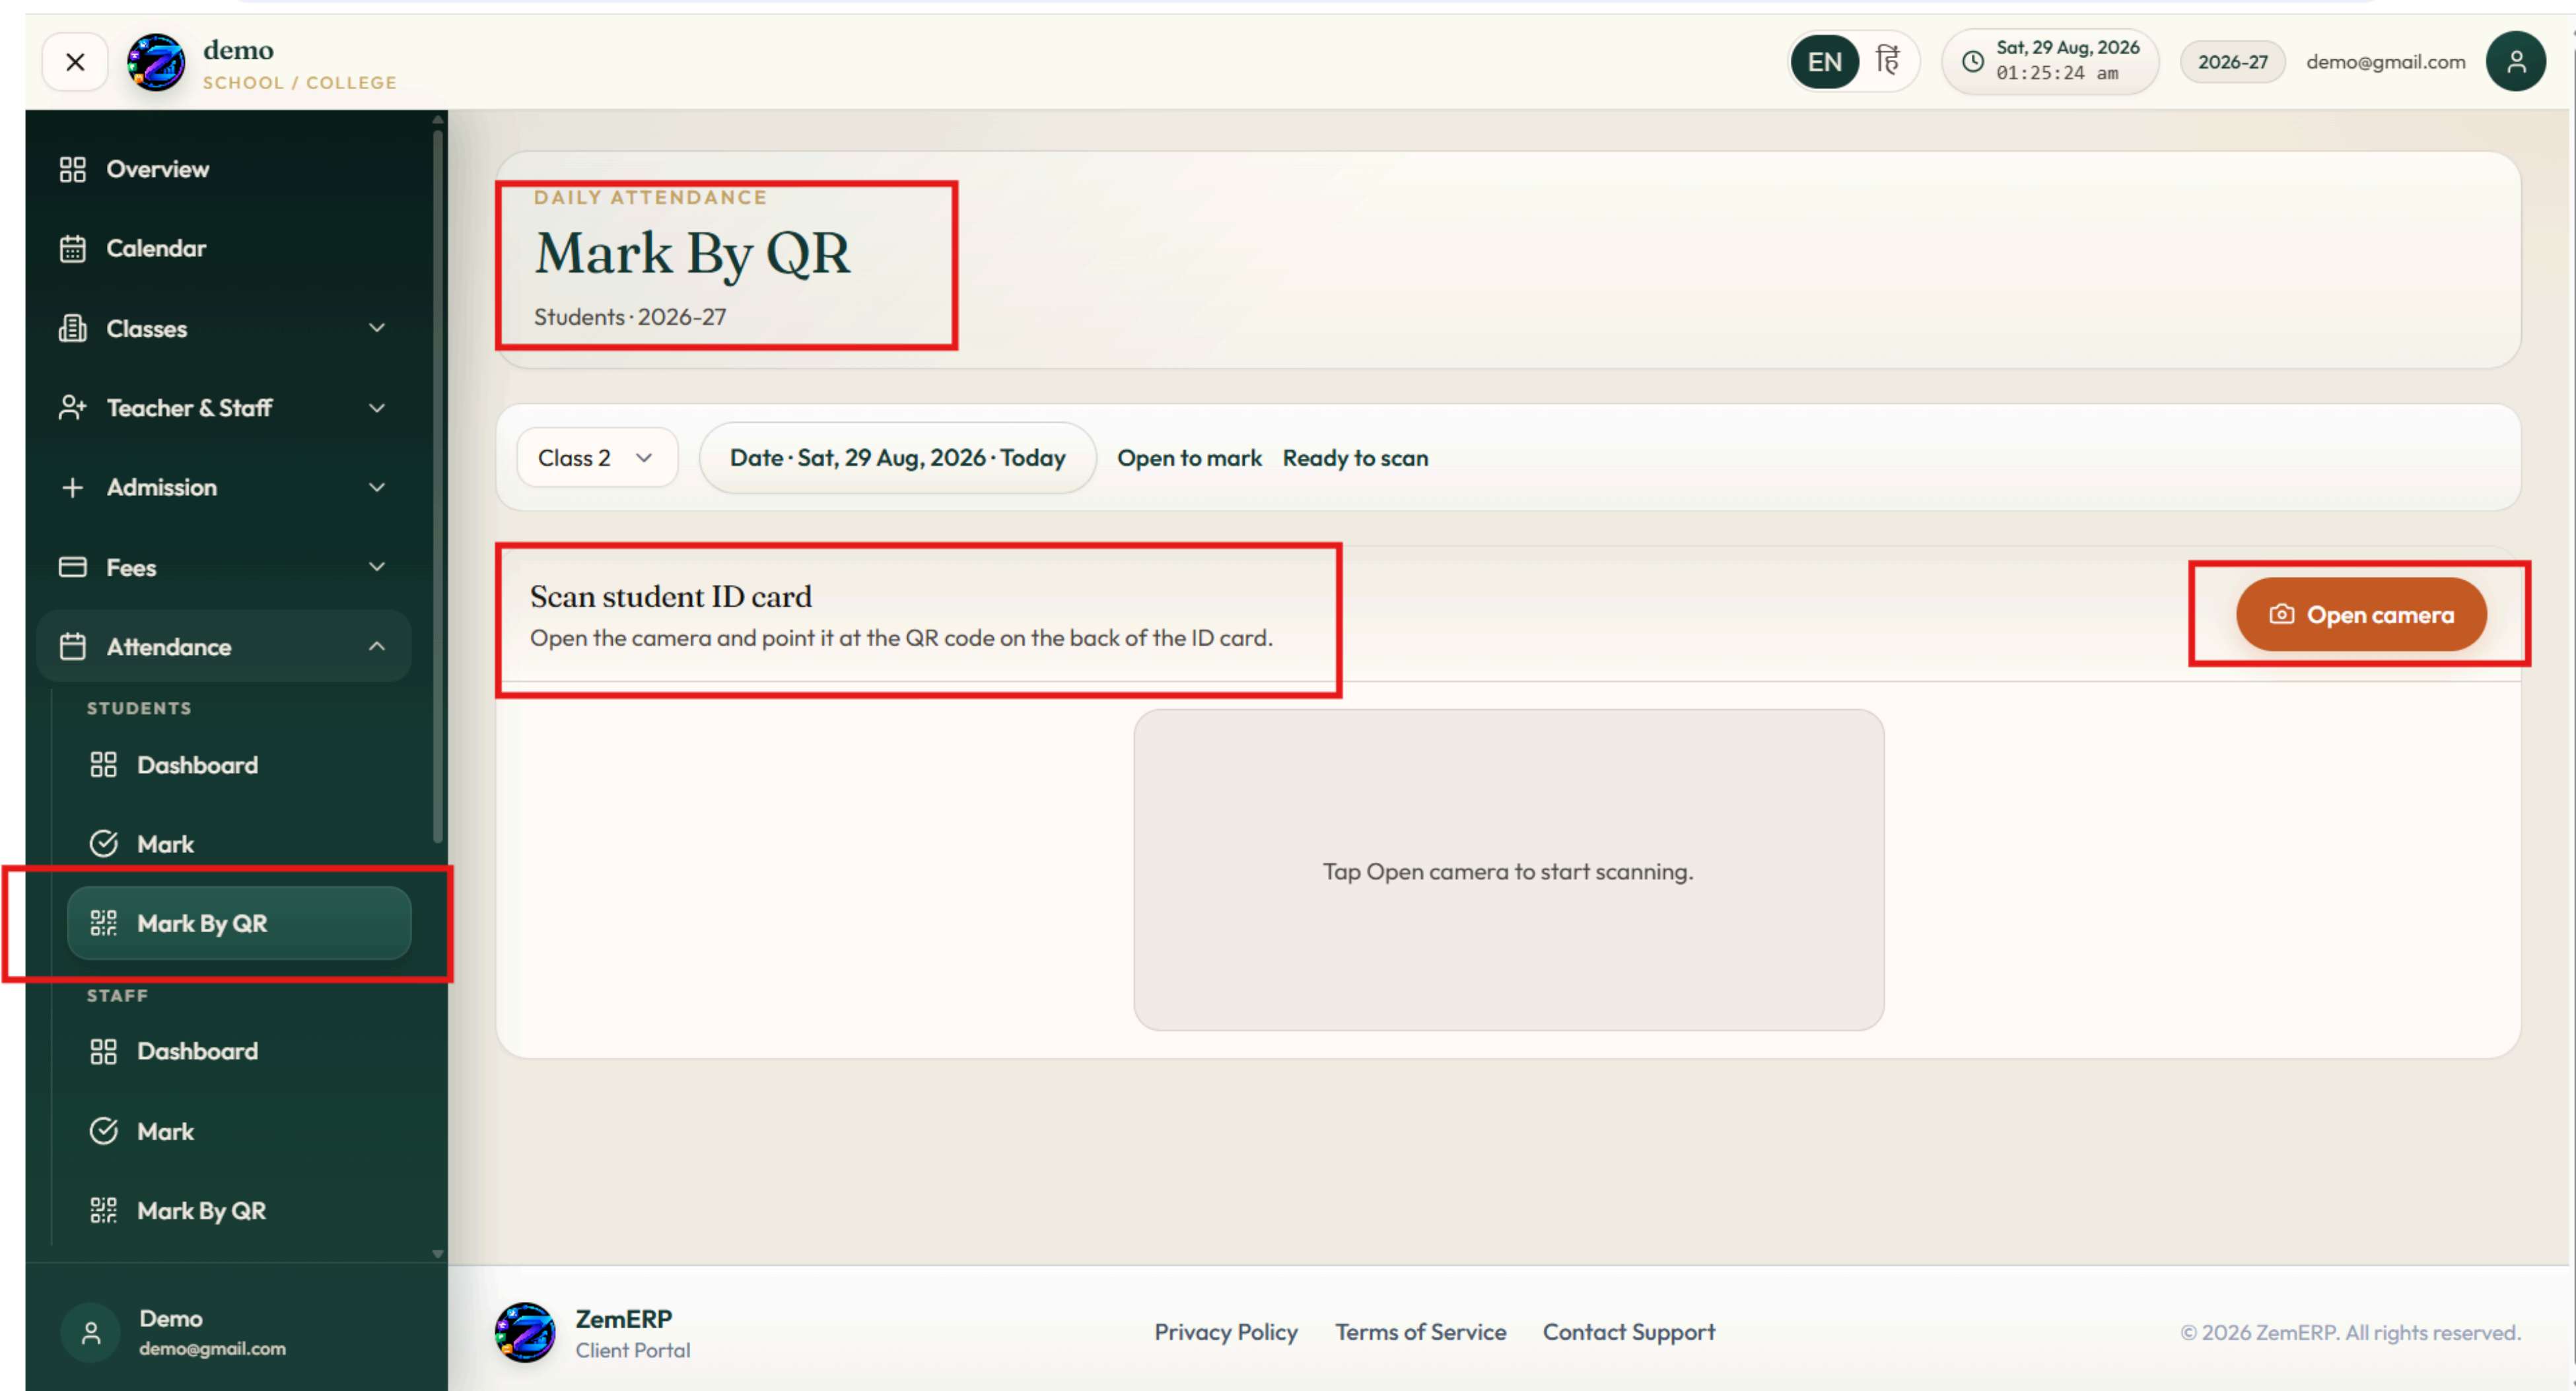Screen dimensions: 2576x1391
Task: Click the Staff Mark By QR code icon
Action: point(103,1211)
